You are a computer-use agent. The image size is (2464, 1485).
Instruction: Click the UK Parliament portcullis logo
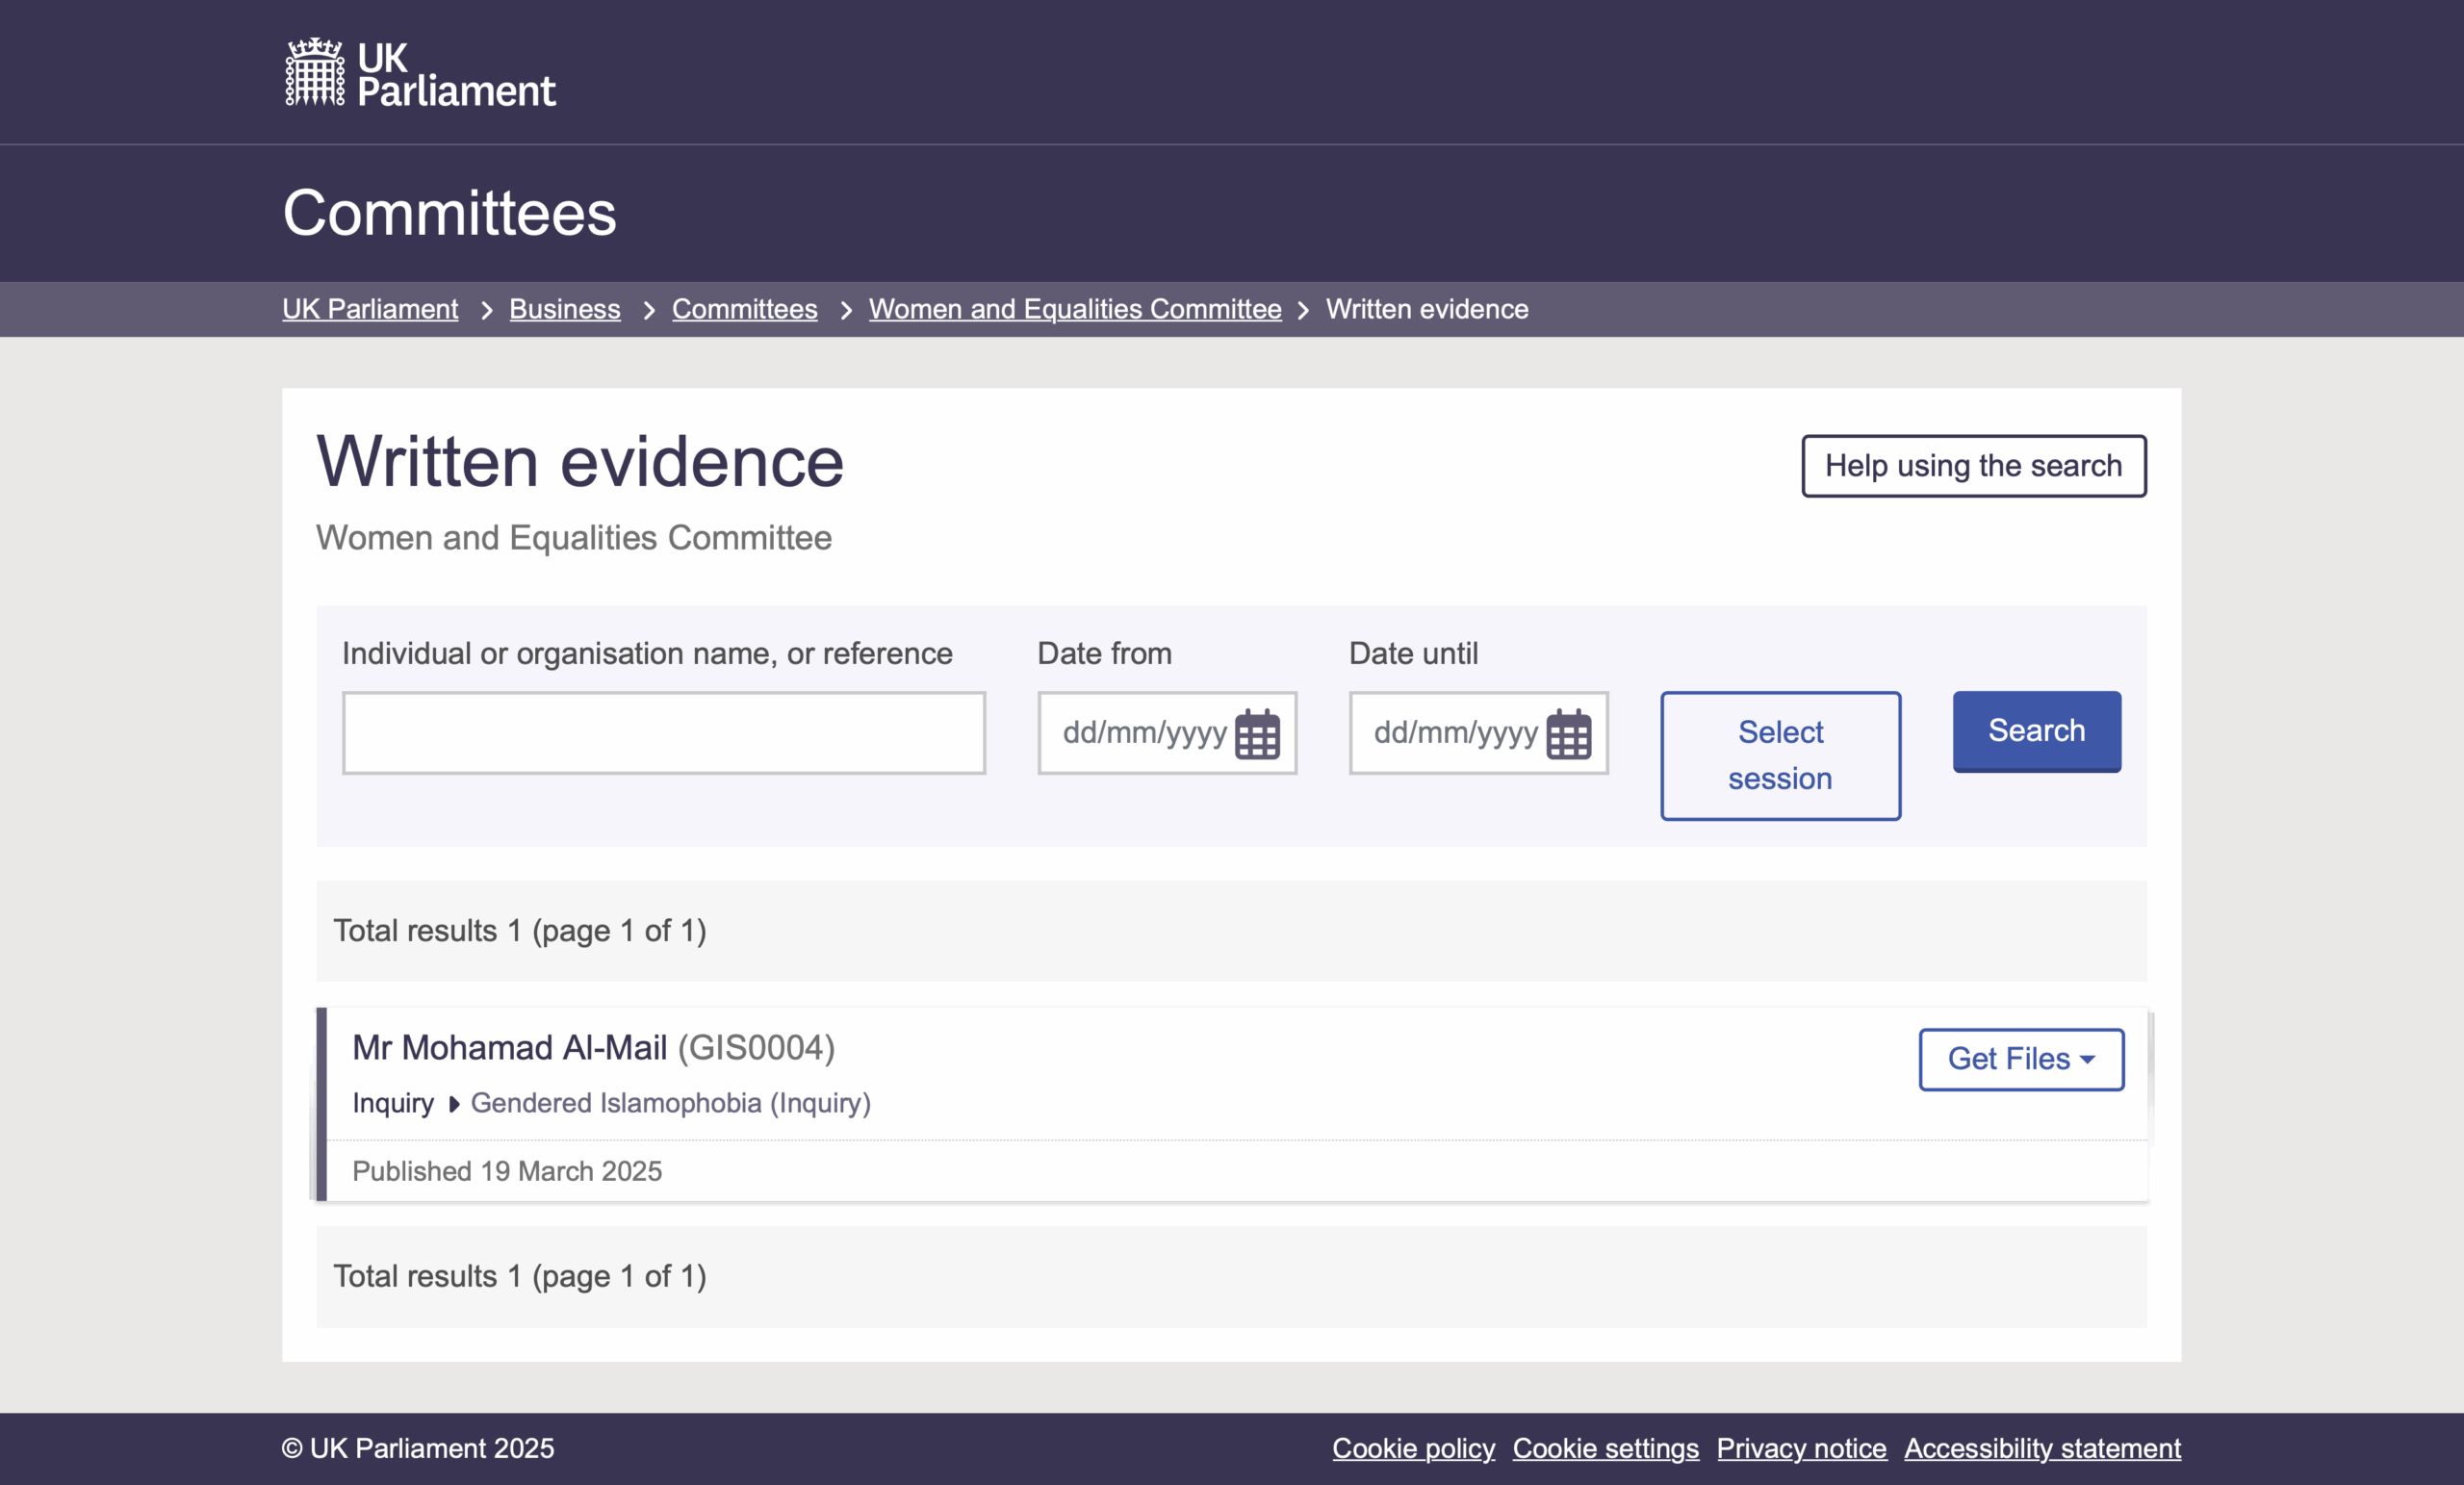coord(419,72)
